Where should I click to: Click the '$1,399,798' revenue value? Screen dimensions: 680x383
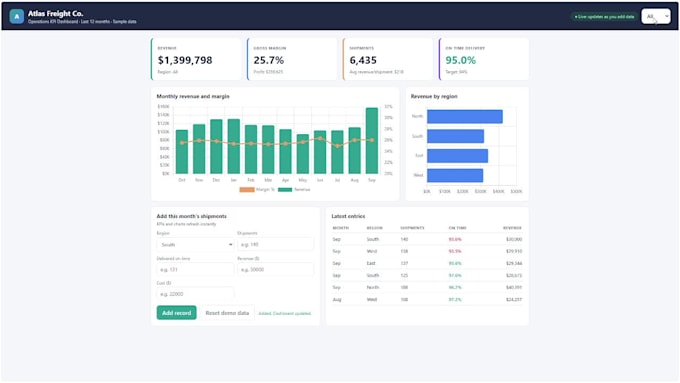[x=185, y=60]
